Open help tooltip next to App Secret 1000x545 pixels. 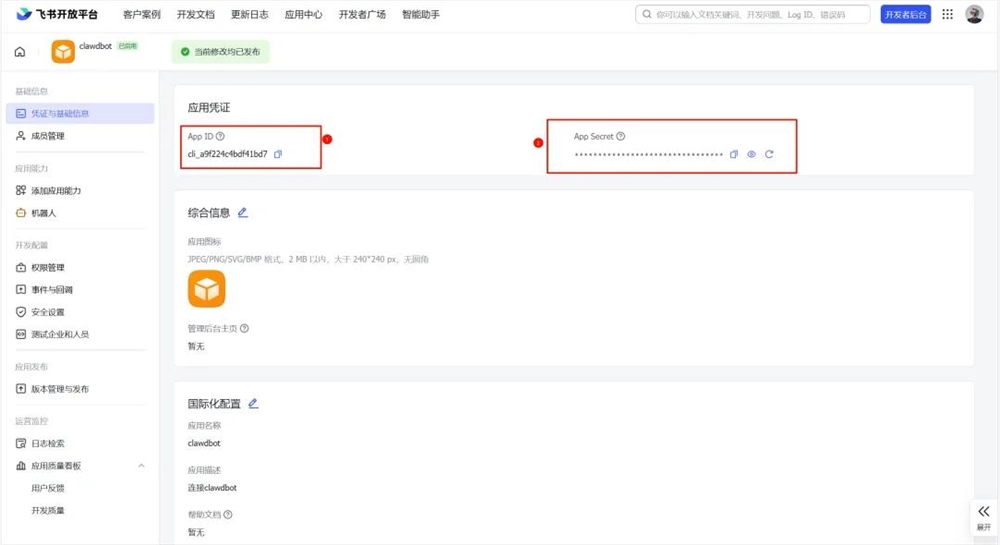click(621, 136)
